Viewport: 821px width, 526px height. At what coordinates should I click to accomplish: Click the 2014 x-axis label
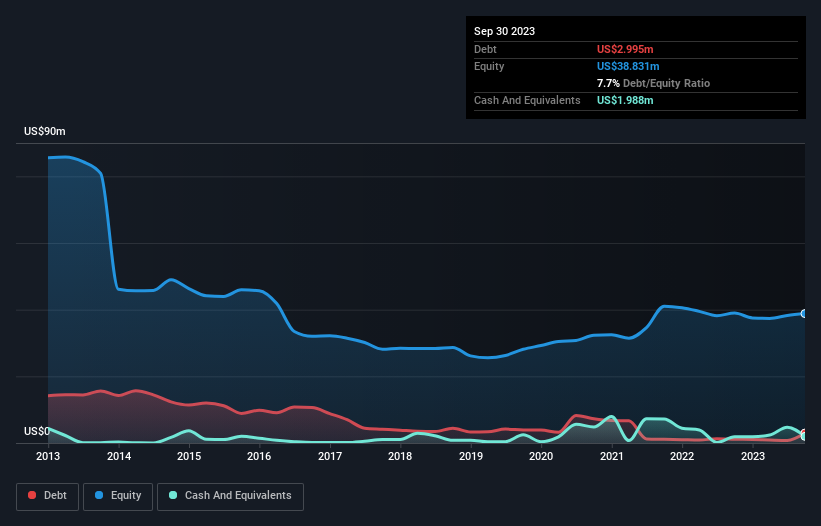(119, 456)
